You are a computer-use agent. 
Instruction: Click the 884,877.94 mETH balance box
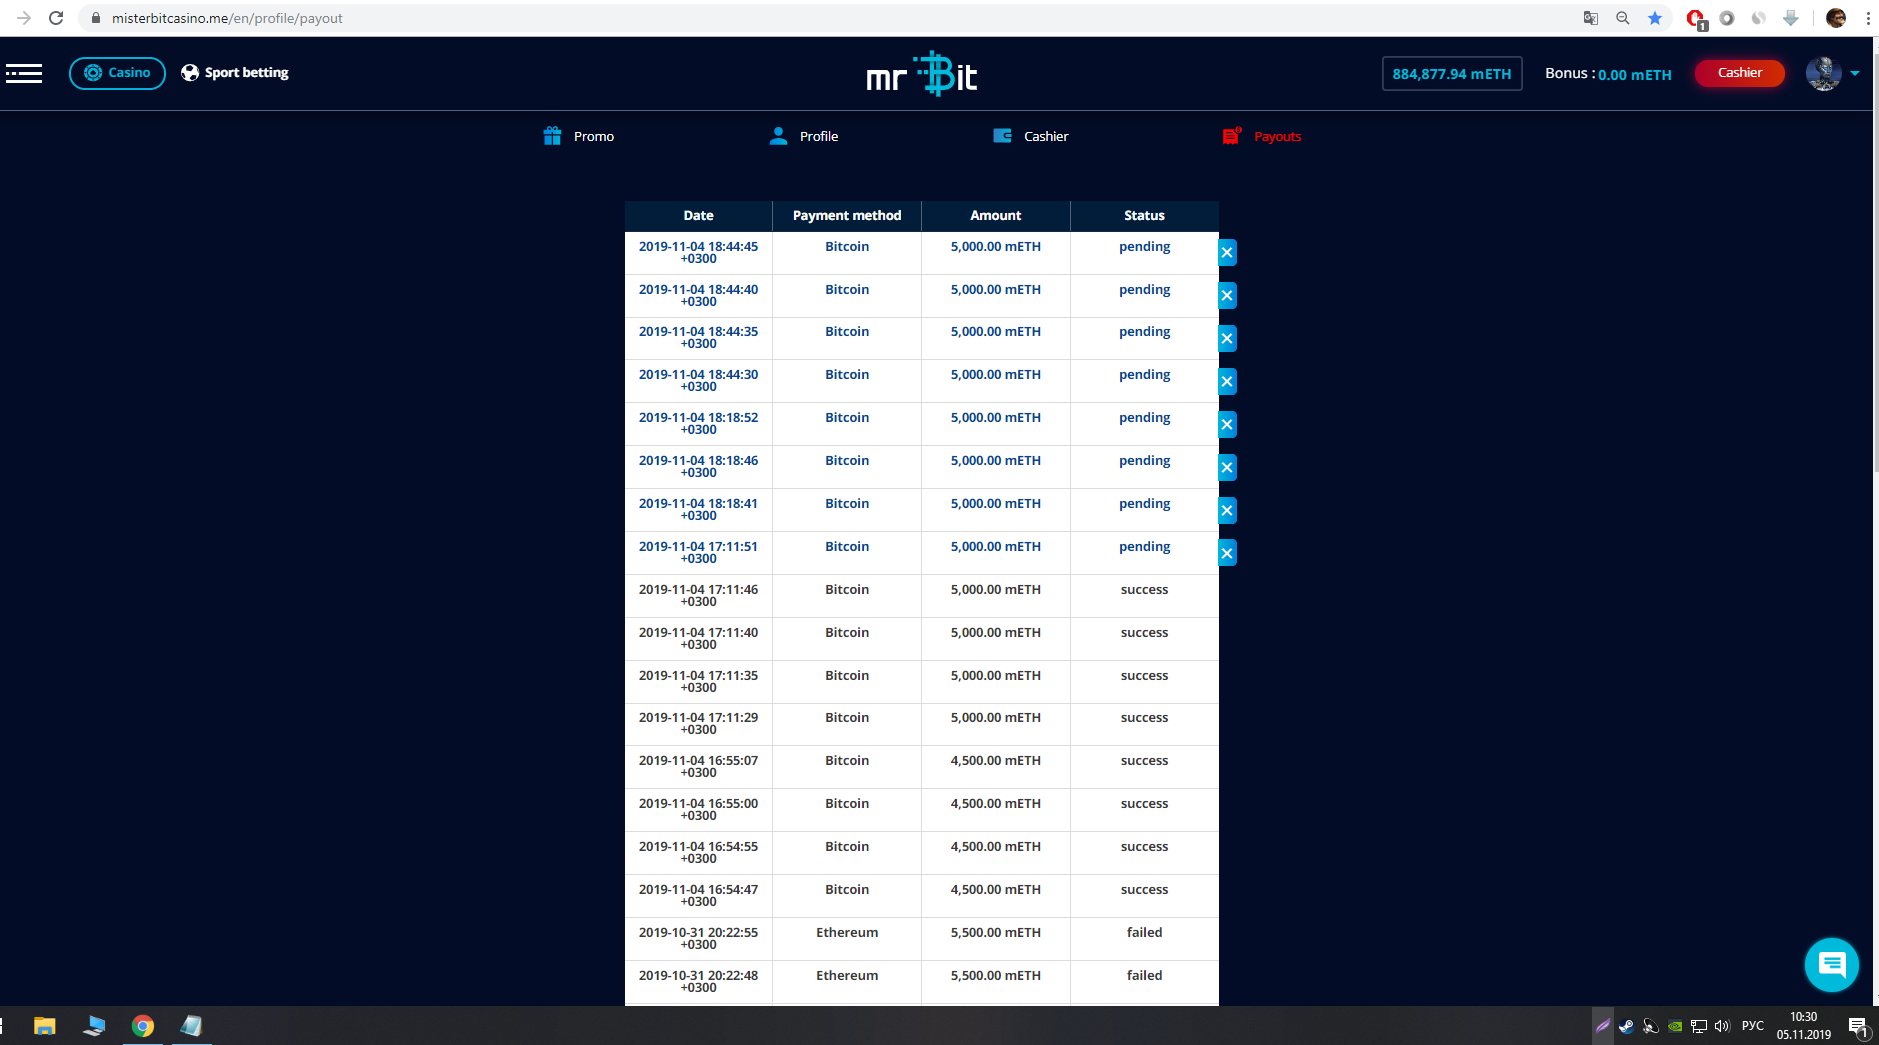click(1452, 74)
